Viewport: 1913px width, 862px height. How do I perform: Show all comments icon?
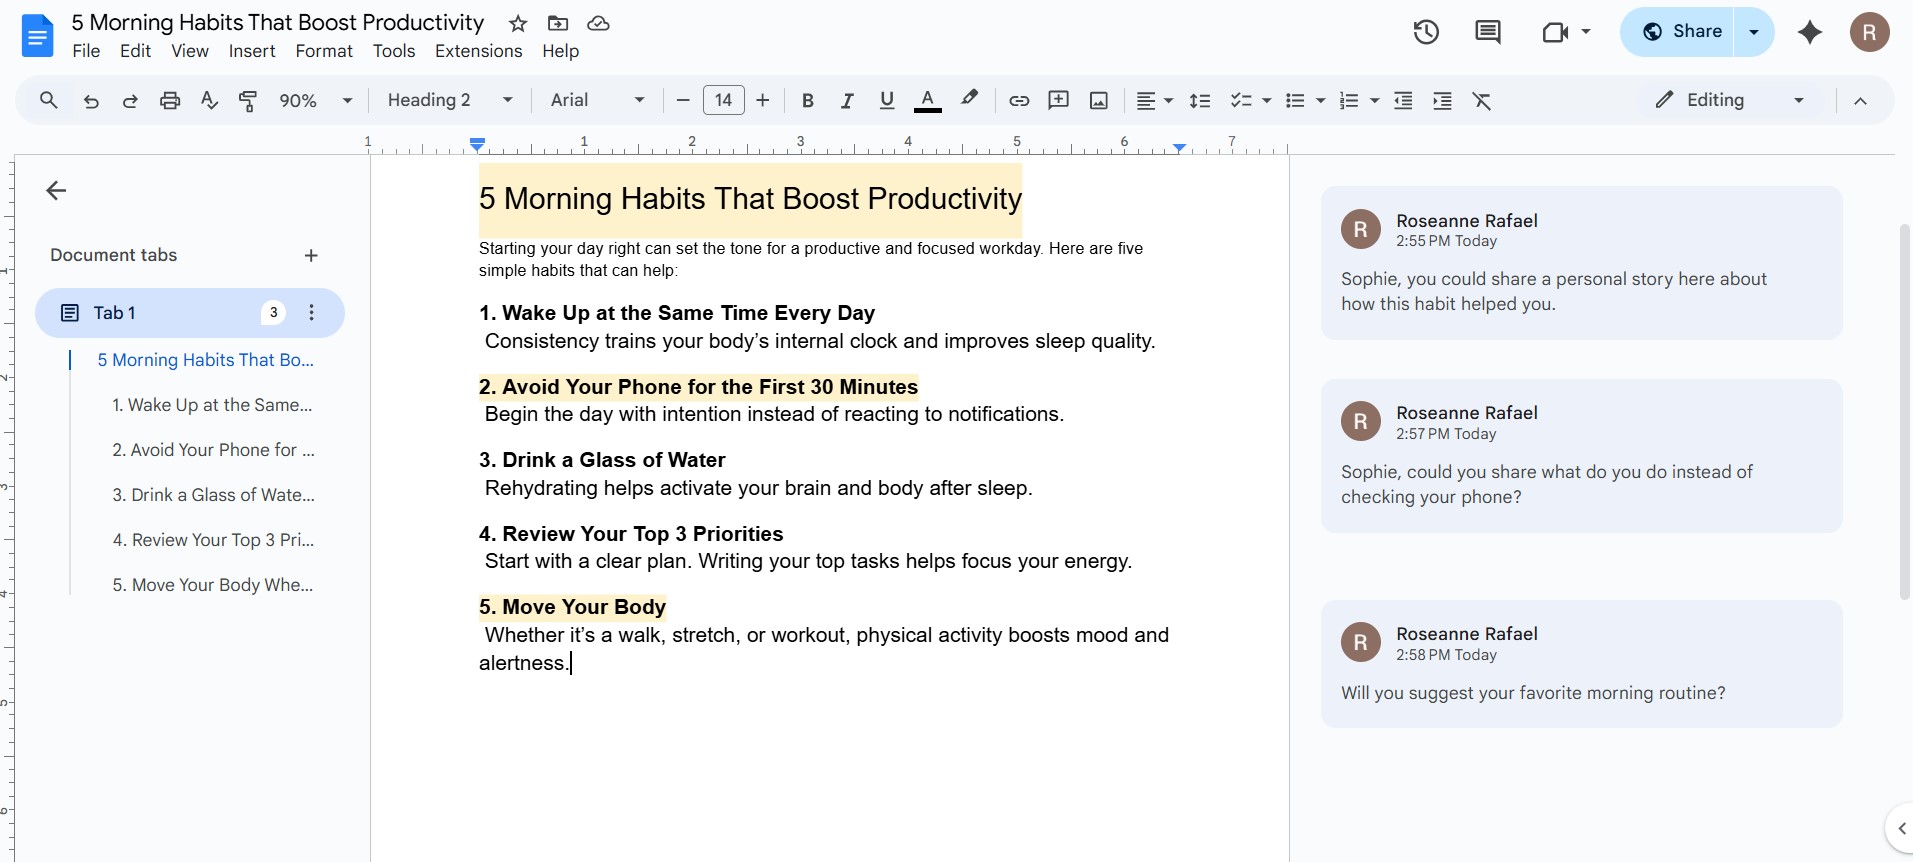(x=1488, y=32)
